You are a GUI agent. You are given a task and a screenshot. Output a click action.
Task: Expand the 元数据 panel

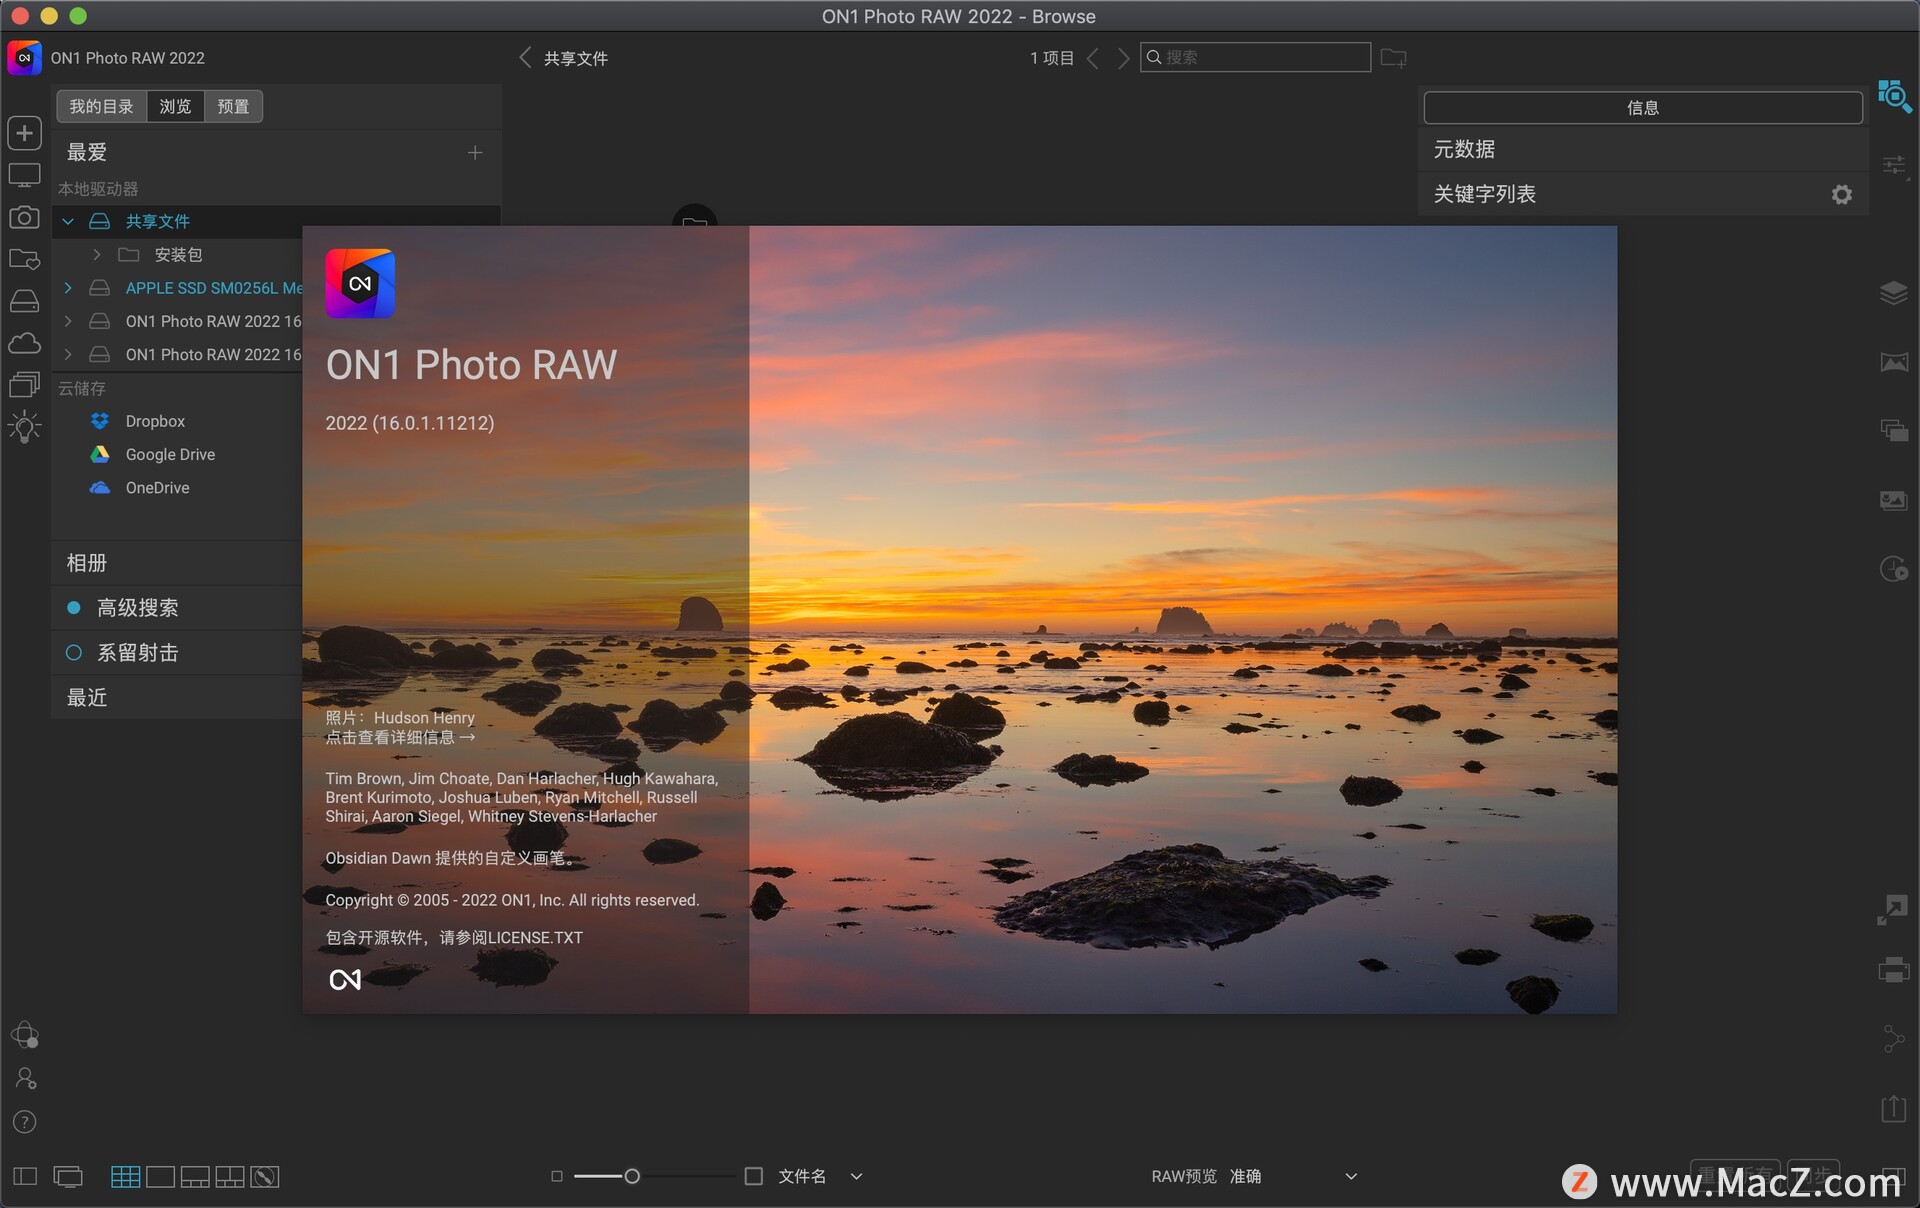pos(1643,149)
